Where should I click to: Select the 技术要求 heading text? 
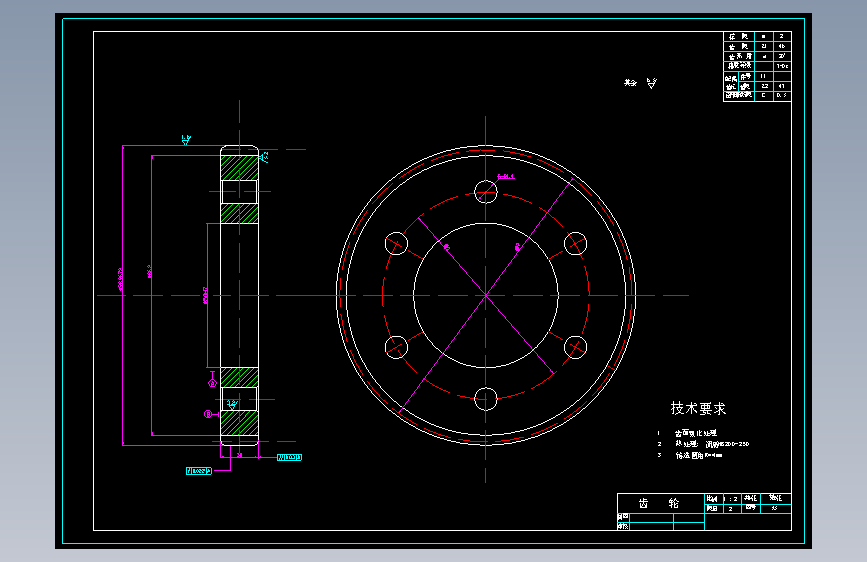pyautogui.click(x=698, y=408)
